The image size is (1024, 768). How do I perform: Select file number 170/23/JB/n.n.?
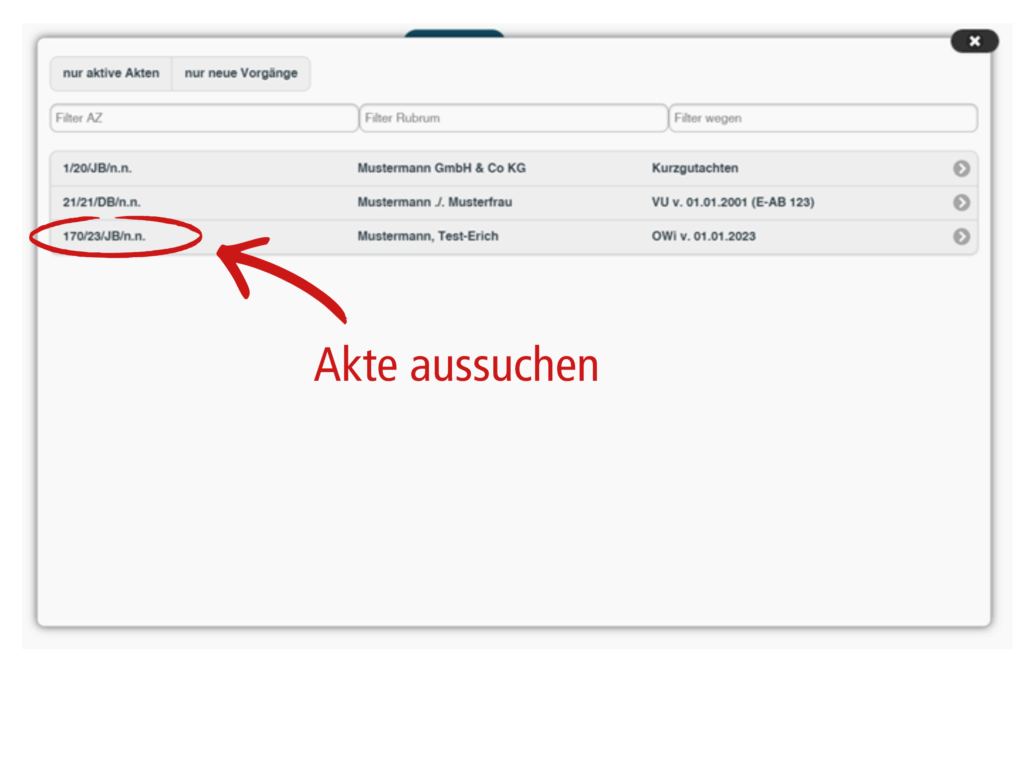tap(104, 237)
